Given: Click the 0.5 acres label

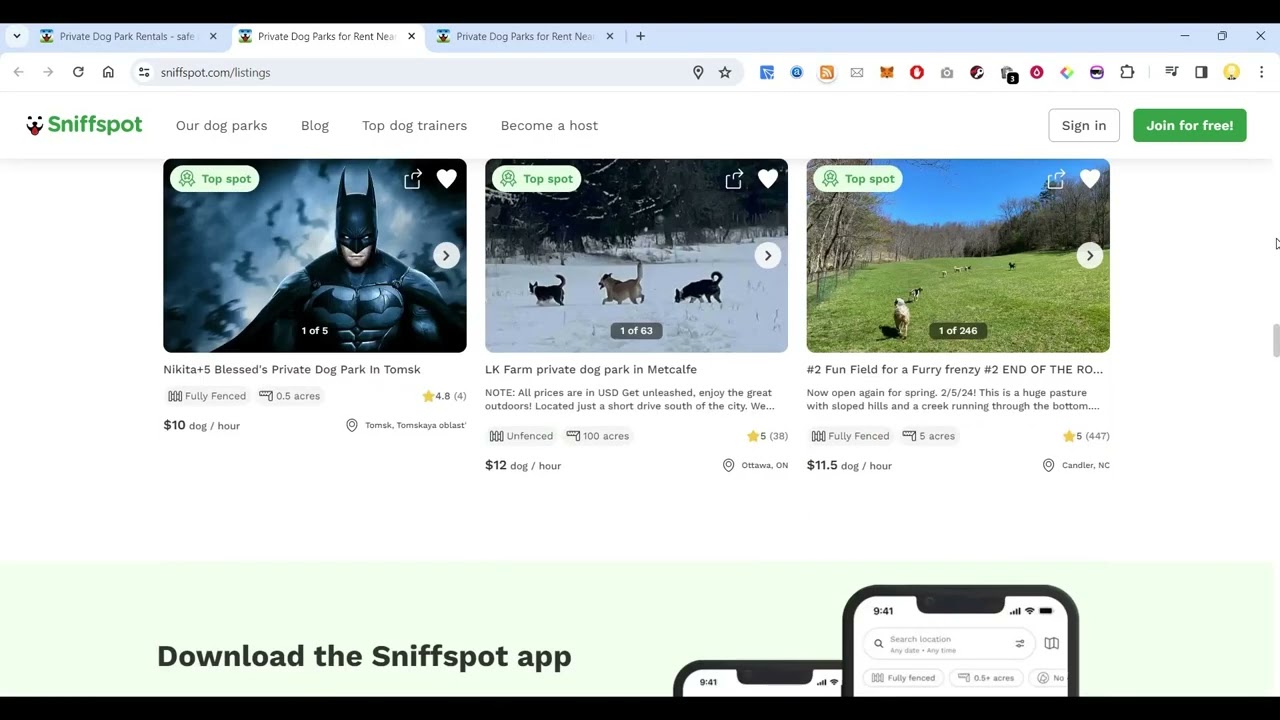Looking at the screenshot, I should (289, 396).
